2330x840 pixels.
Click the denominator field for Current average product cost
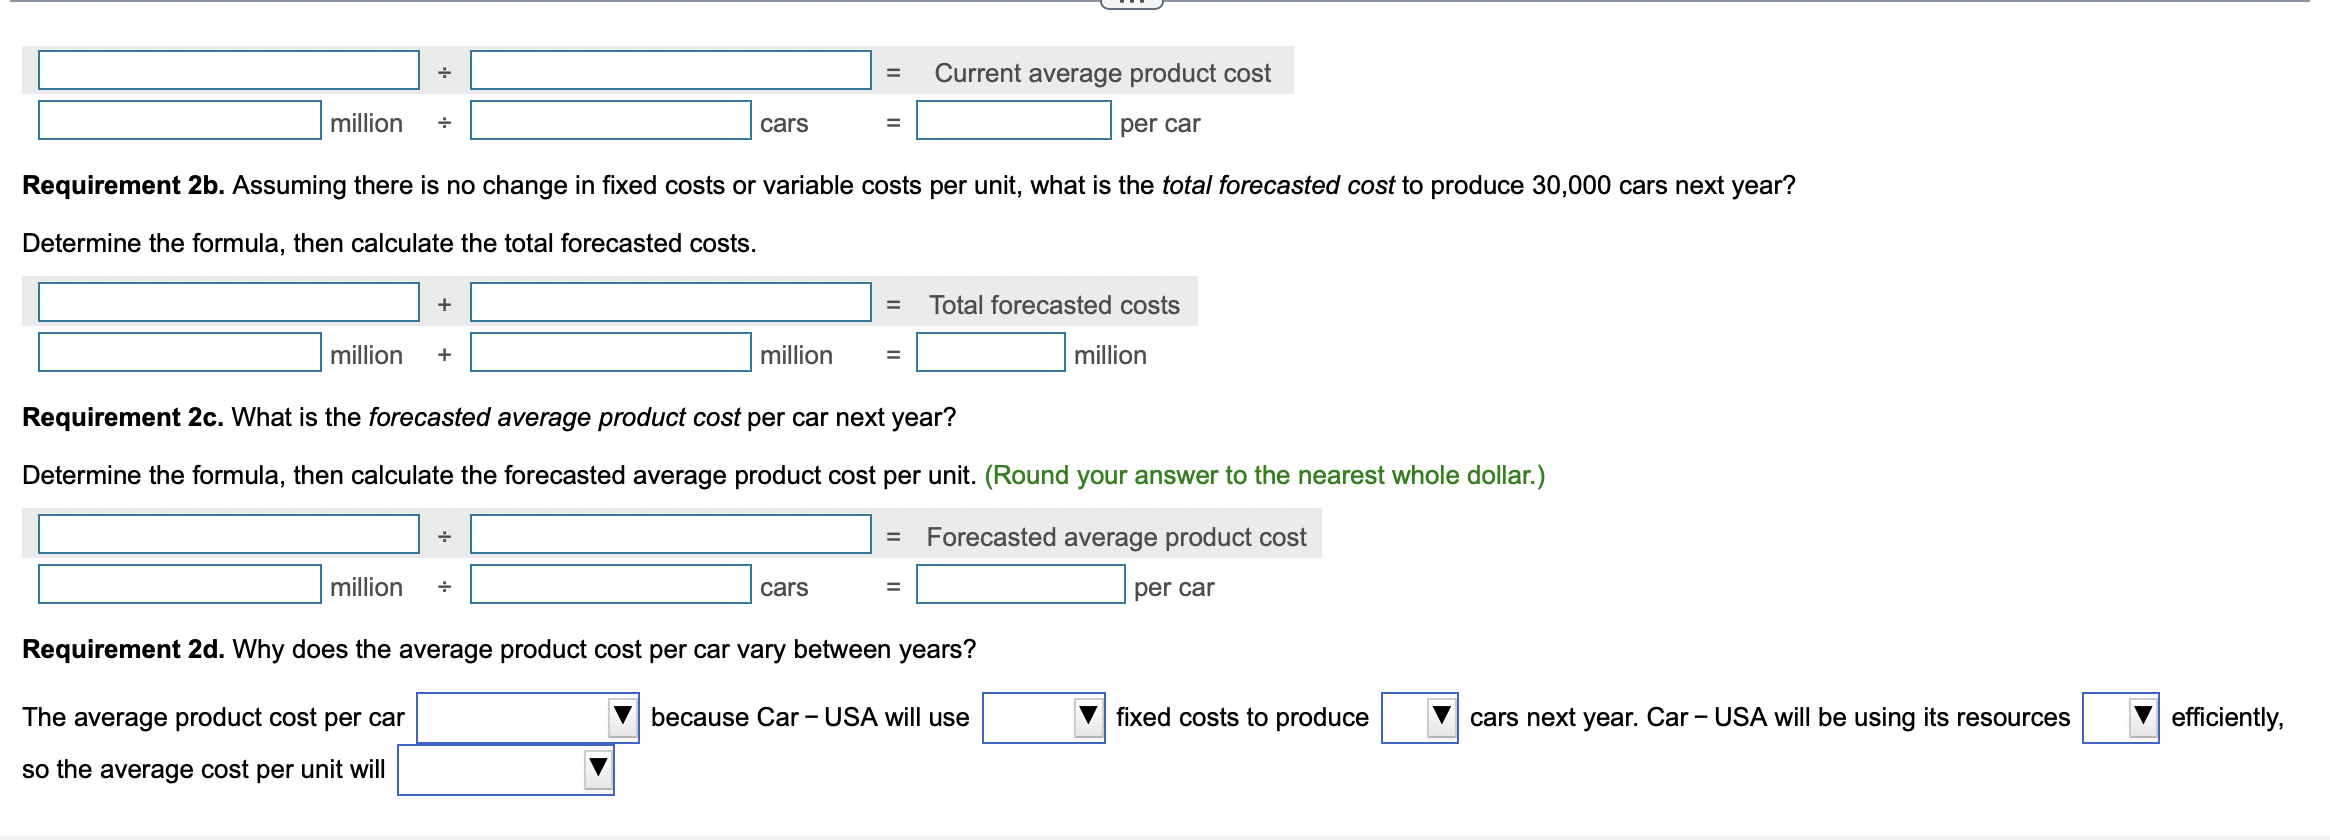670,71
